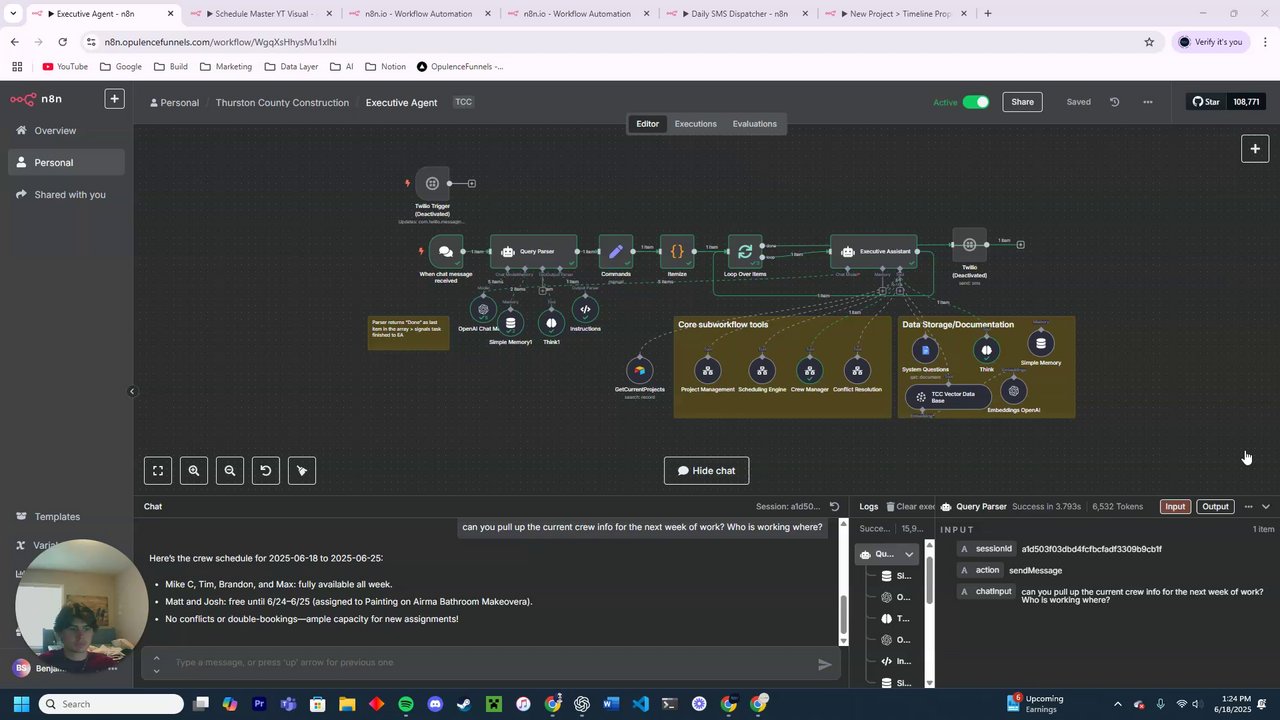Image resolution: width=1280 pixels, height=720 pixels.
Task: Click the Hide chat button
Action: pyautogui.click(x=706, y=471)
